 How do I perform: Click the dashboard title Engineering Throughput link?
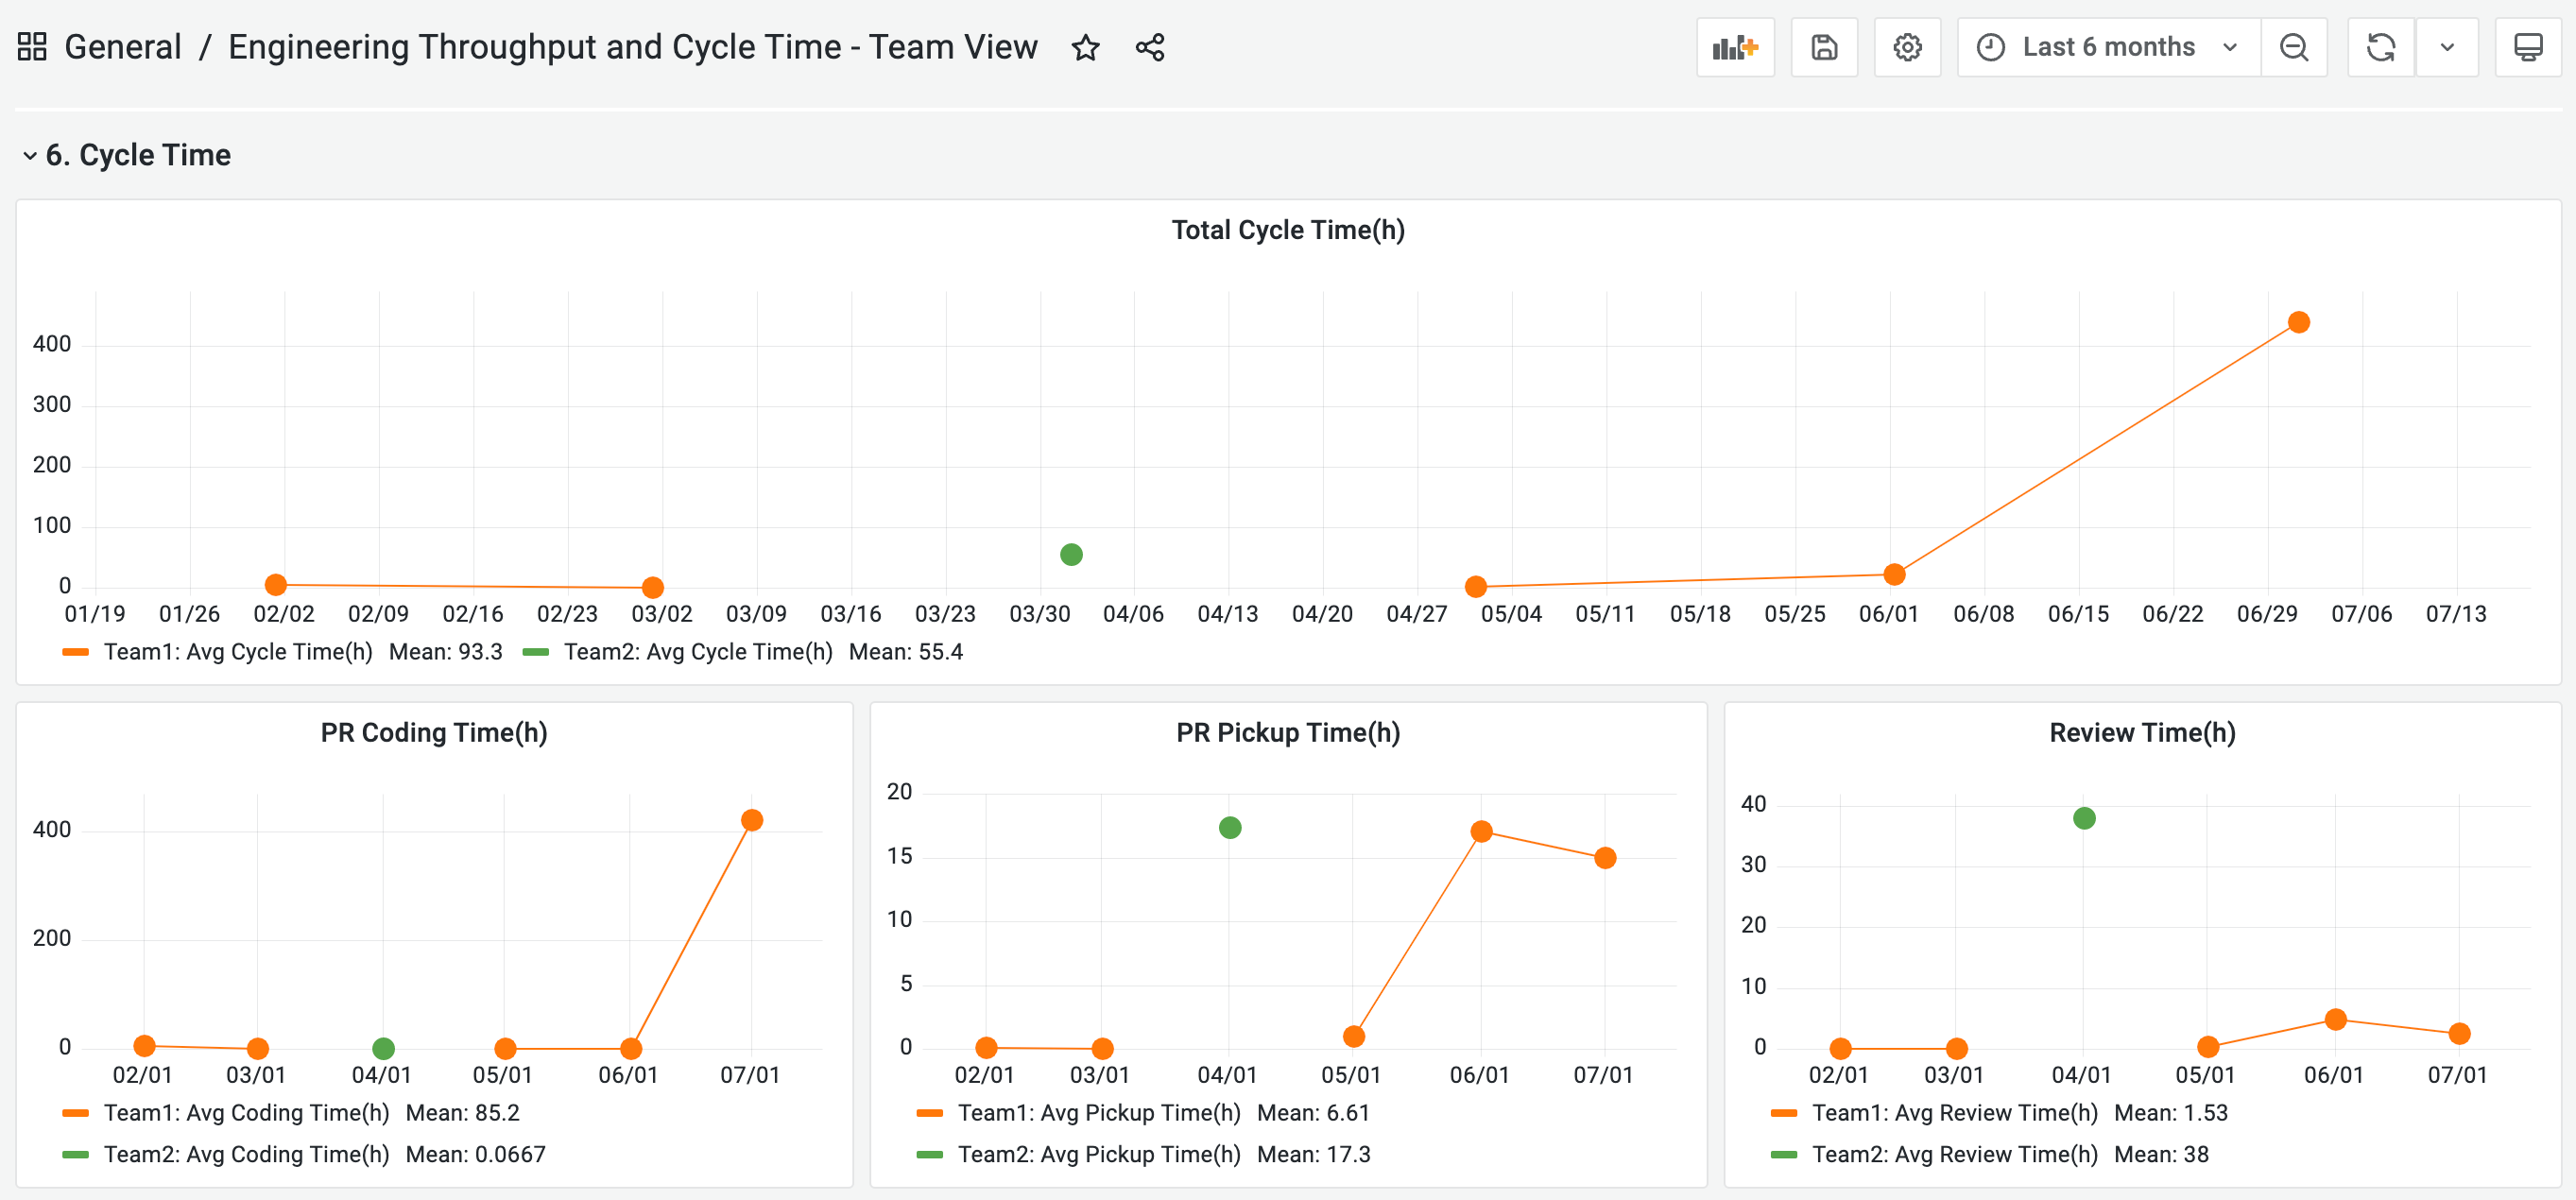632,47
